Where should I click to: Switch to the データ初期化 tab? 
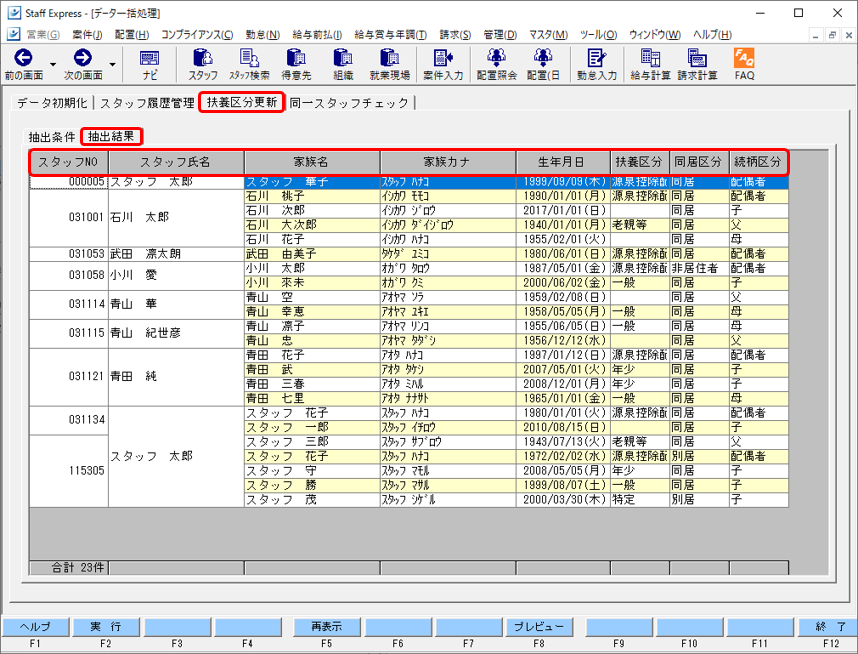pos(52,103)
